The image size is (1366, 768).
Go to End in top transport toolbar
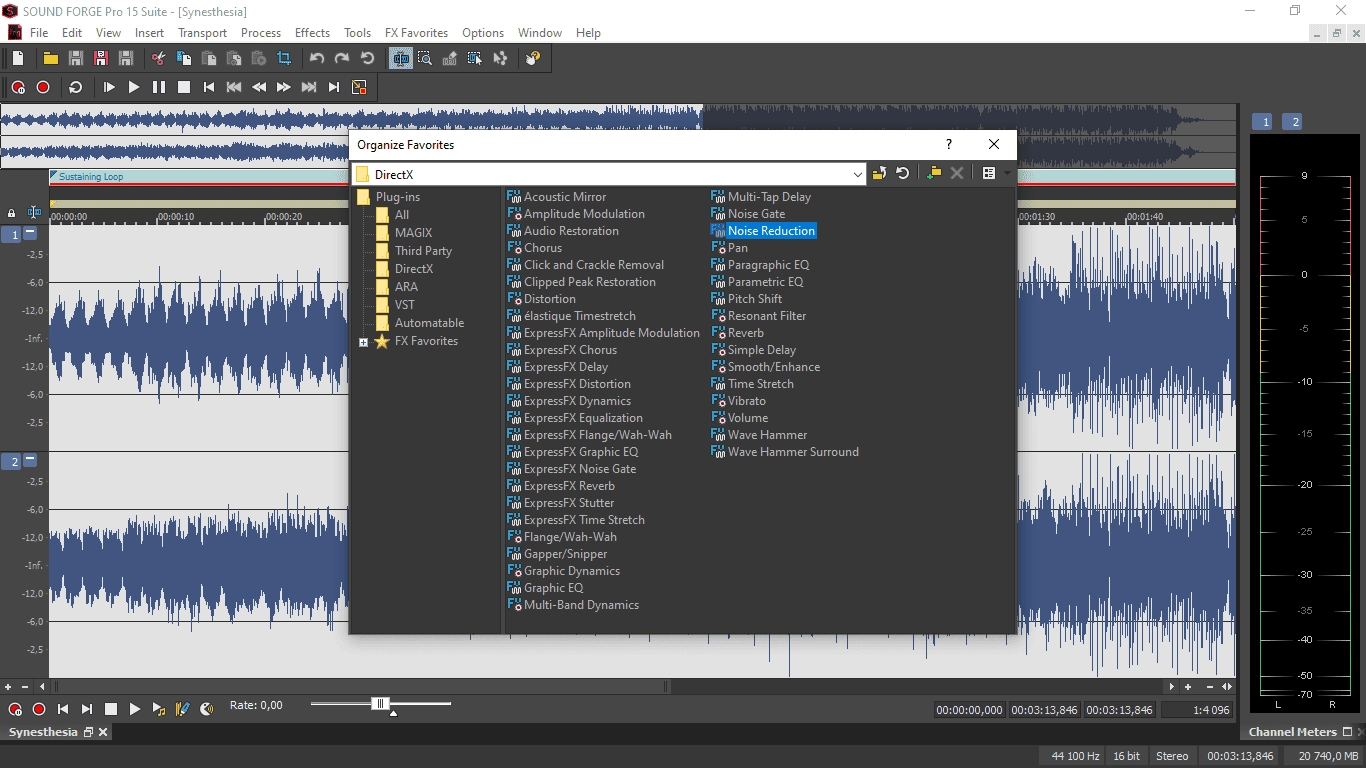334,88
